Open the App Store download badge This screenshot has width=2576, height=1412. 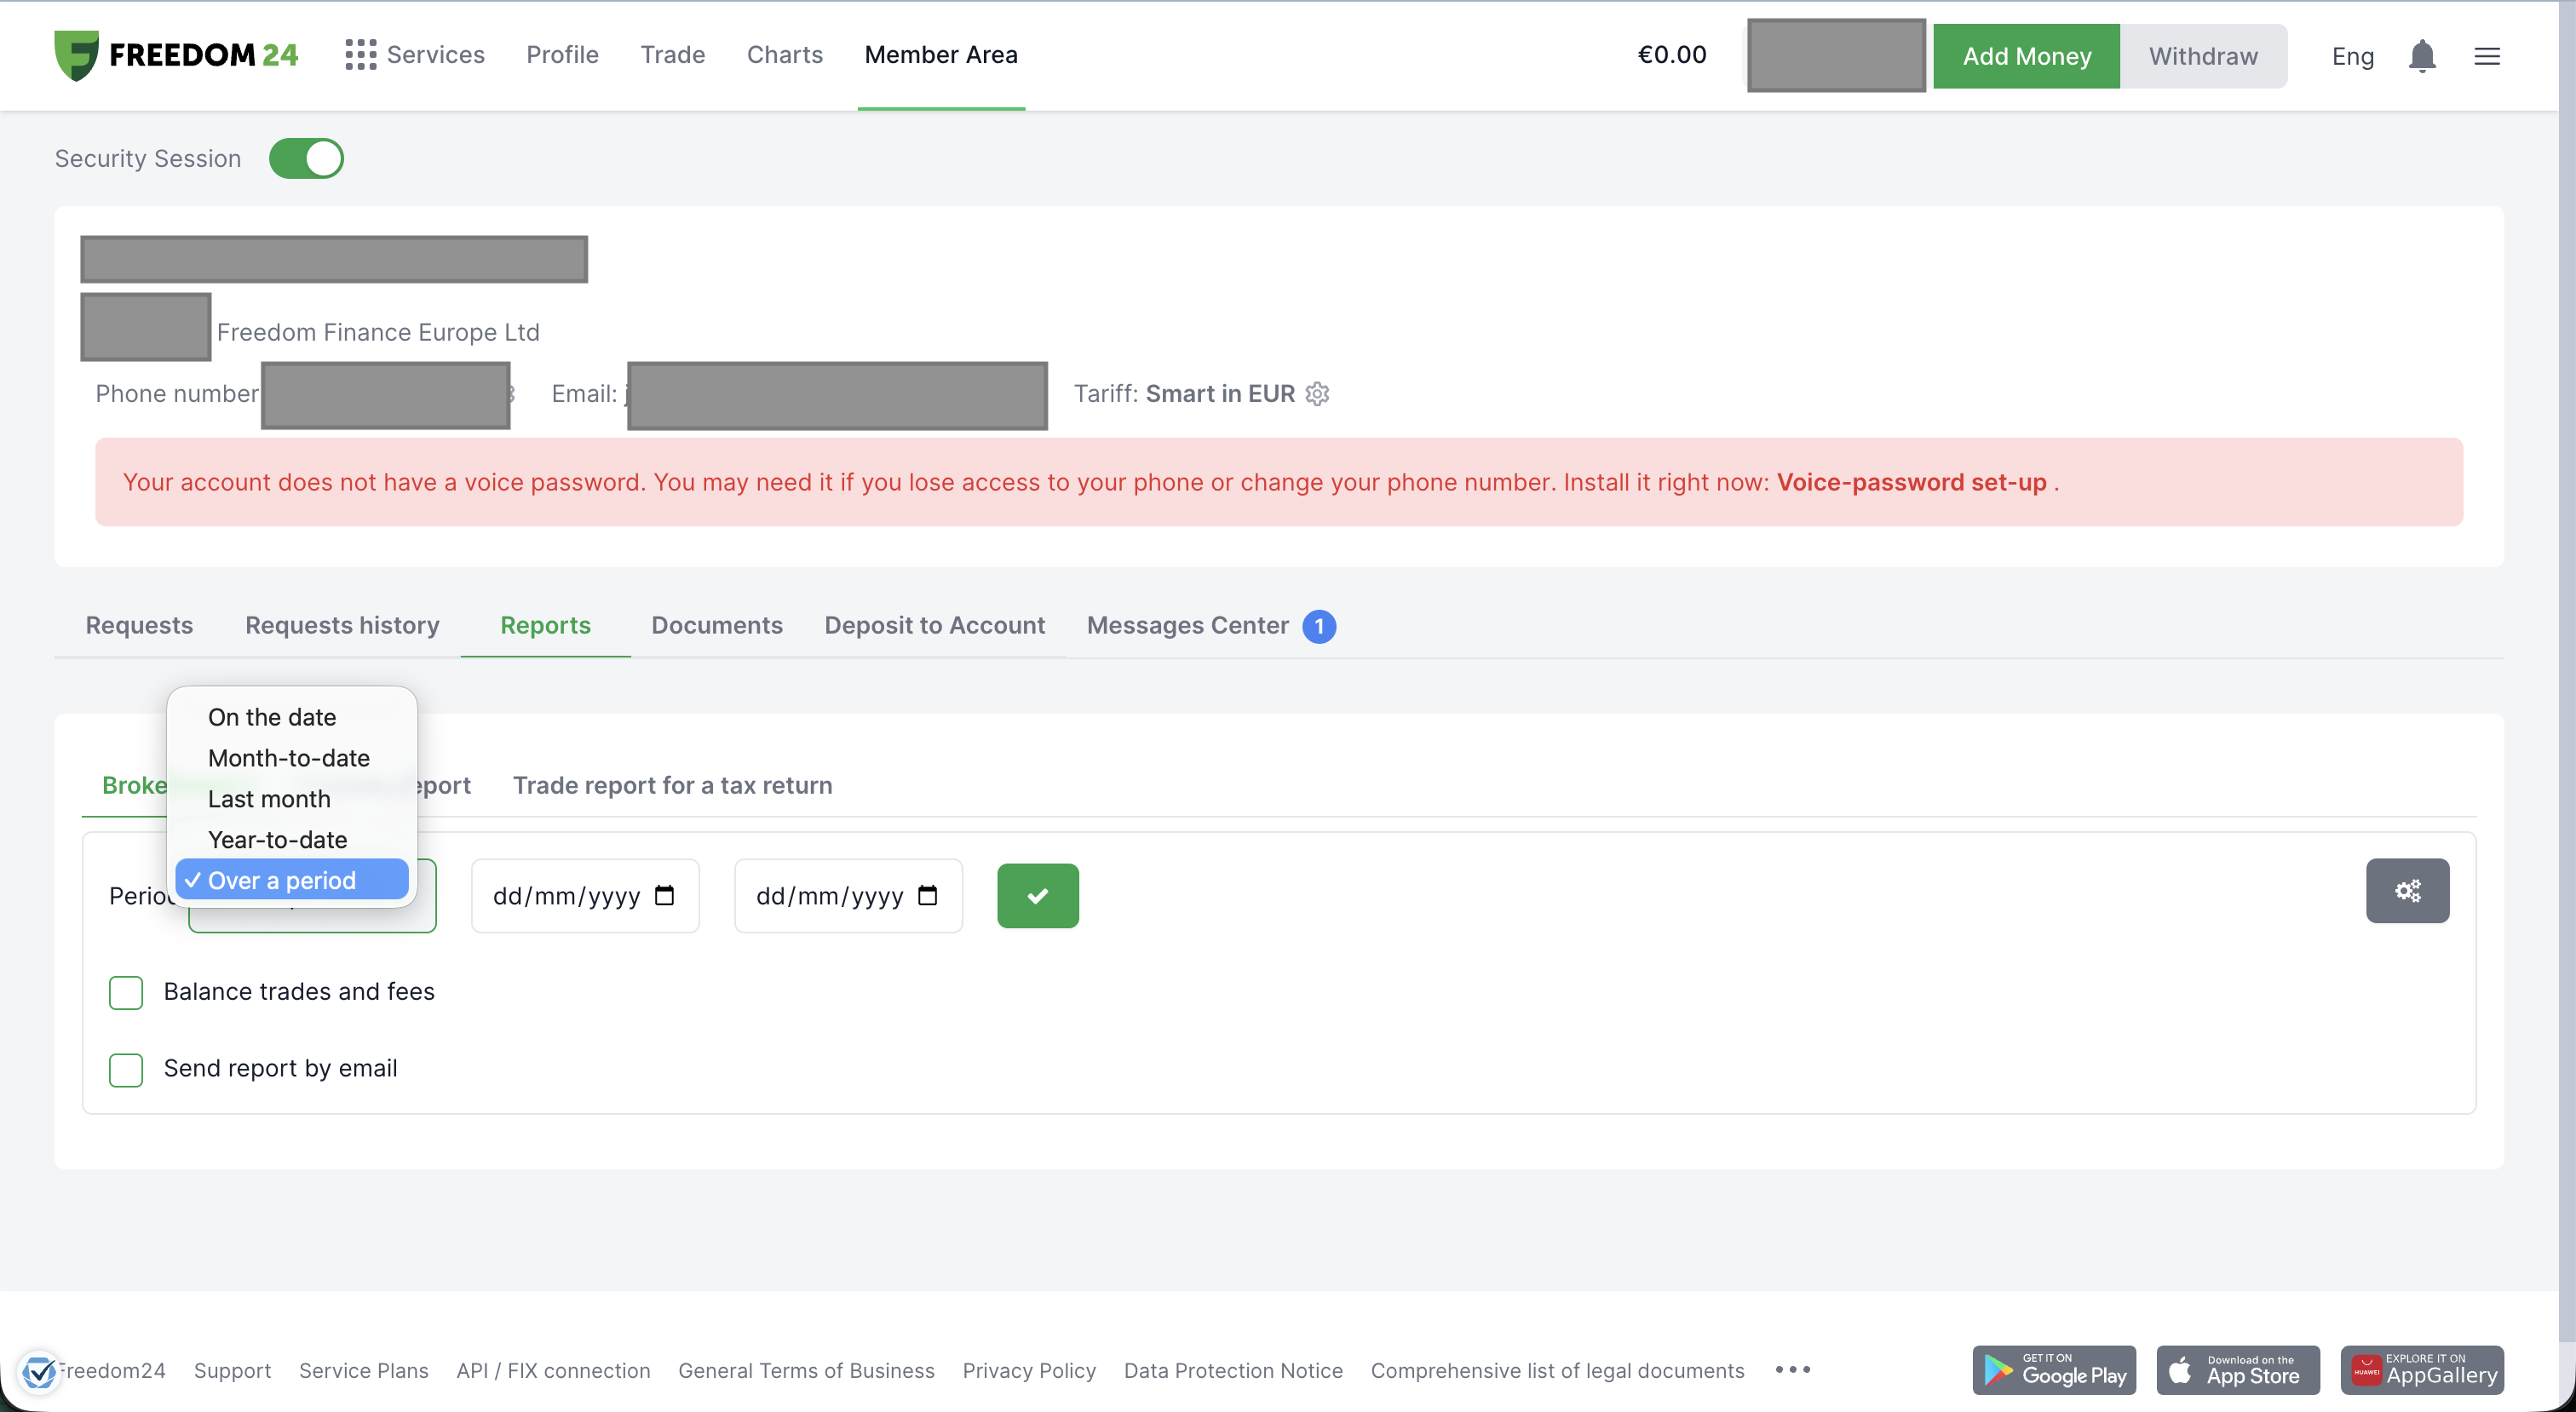pos(2237,1369)
